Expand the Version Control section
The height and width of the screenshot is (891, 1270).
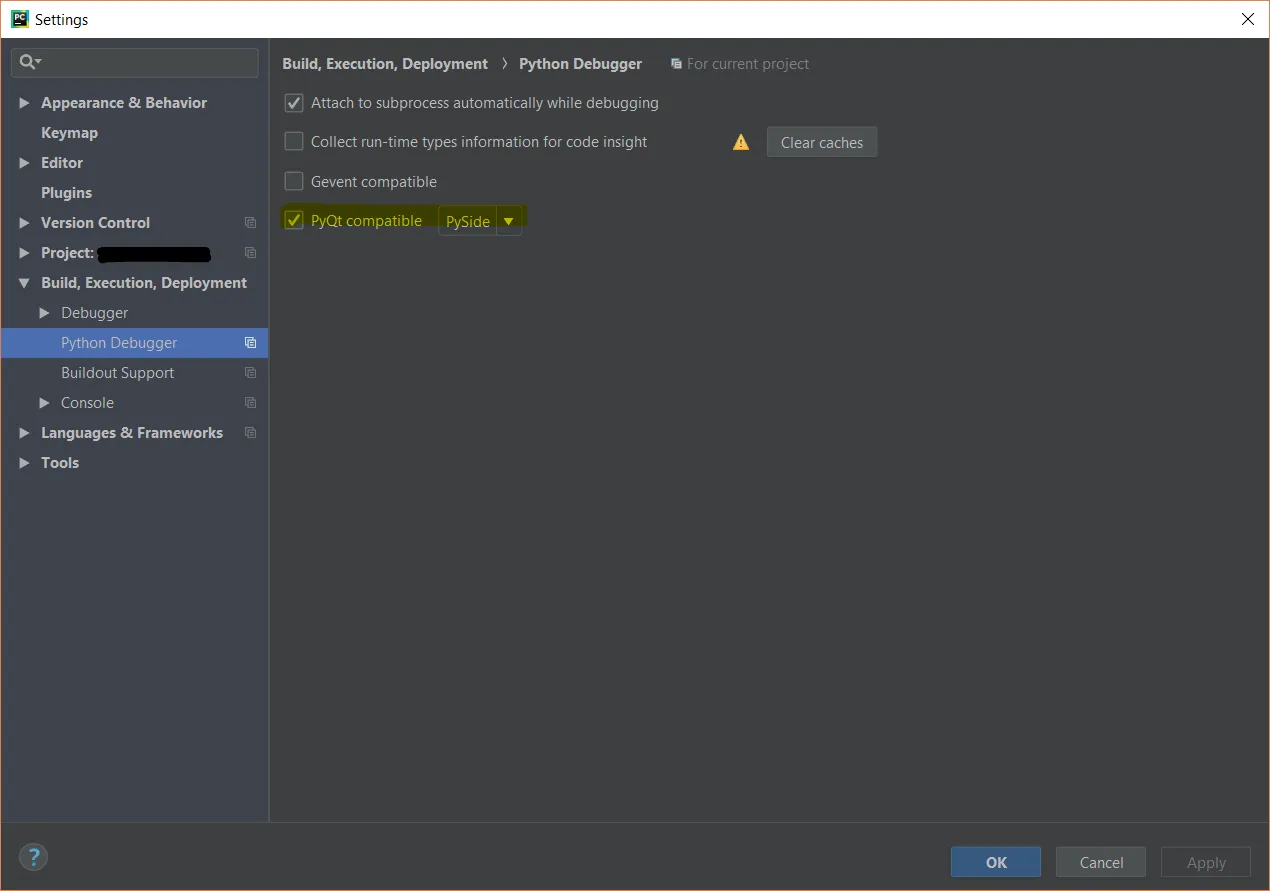pyautogui.click(x=24, y=223)
